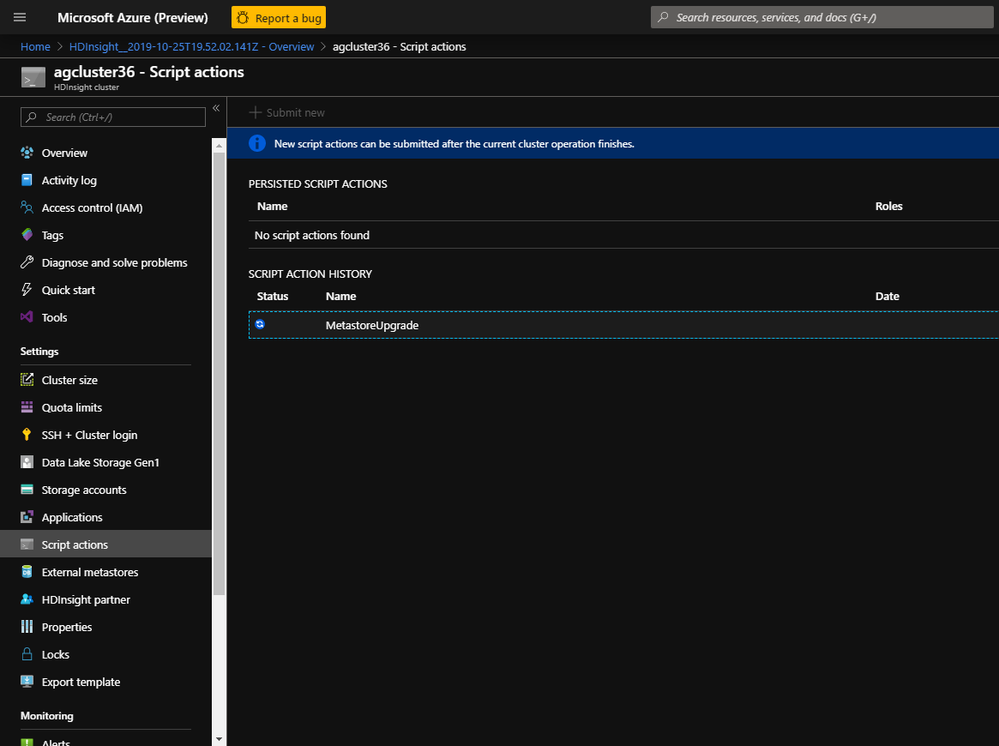Focus the global resource search box
The width and height of the screenshot is (999, 746).
point(822,17)
